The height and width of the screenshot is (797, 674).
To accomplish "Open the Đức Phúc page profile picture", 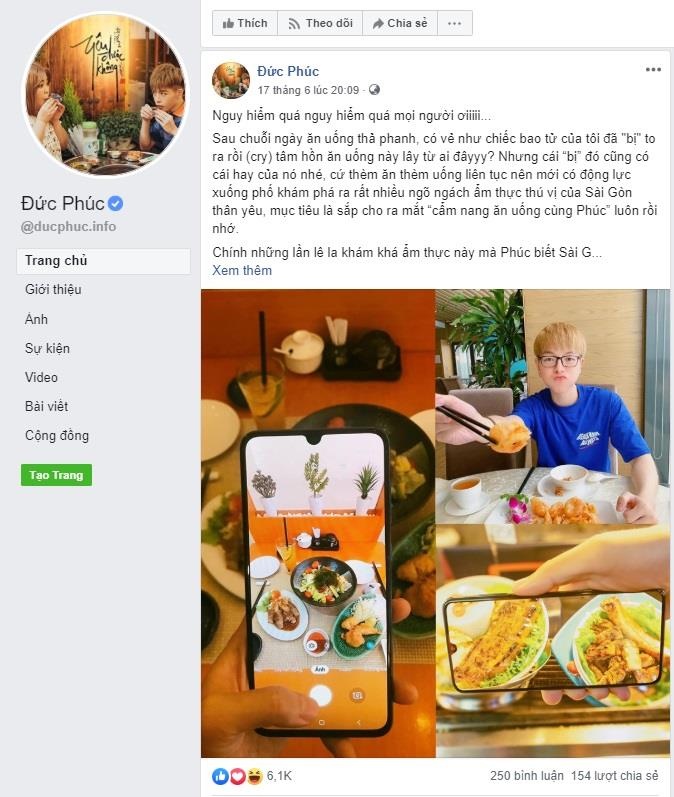I will pyautogui.click(x=105, y=95).
